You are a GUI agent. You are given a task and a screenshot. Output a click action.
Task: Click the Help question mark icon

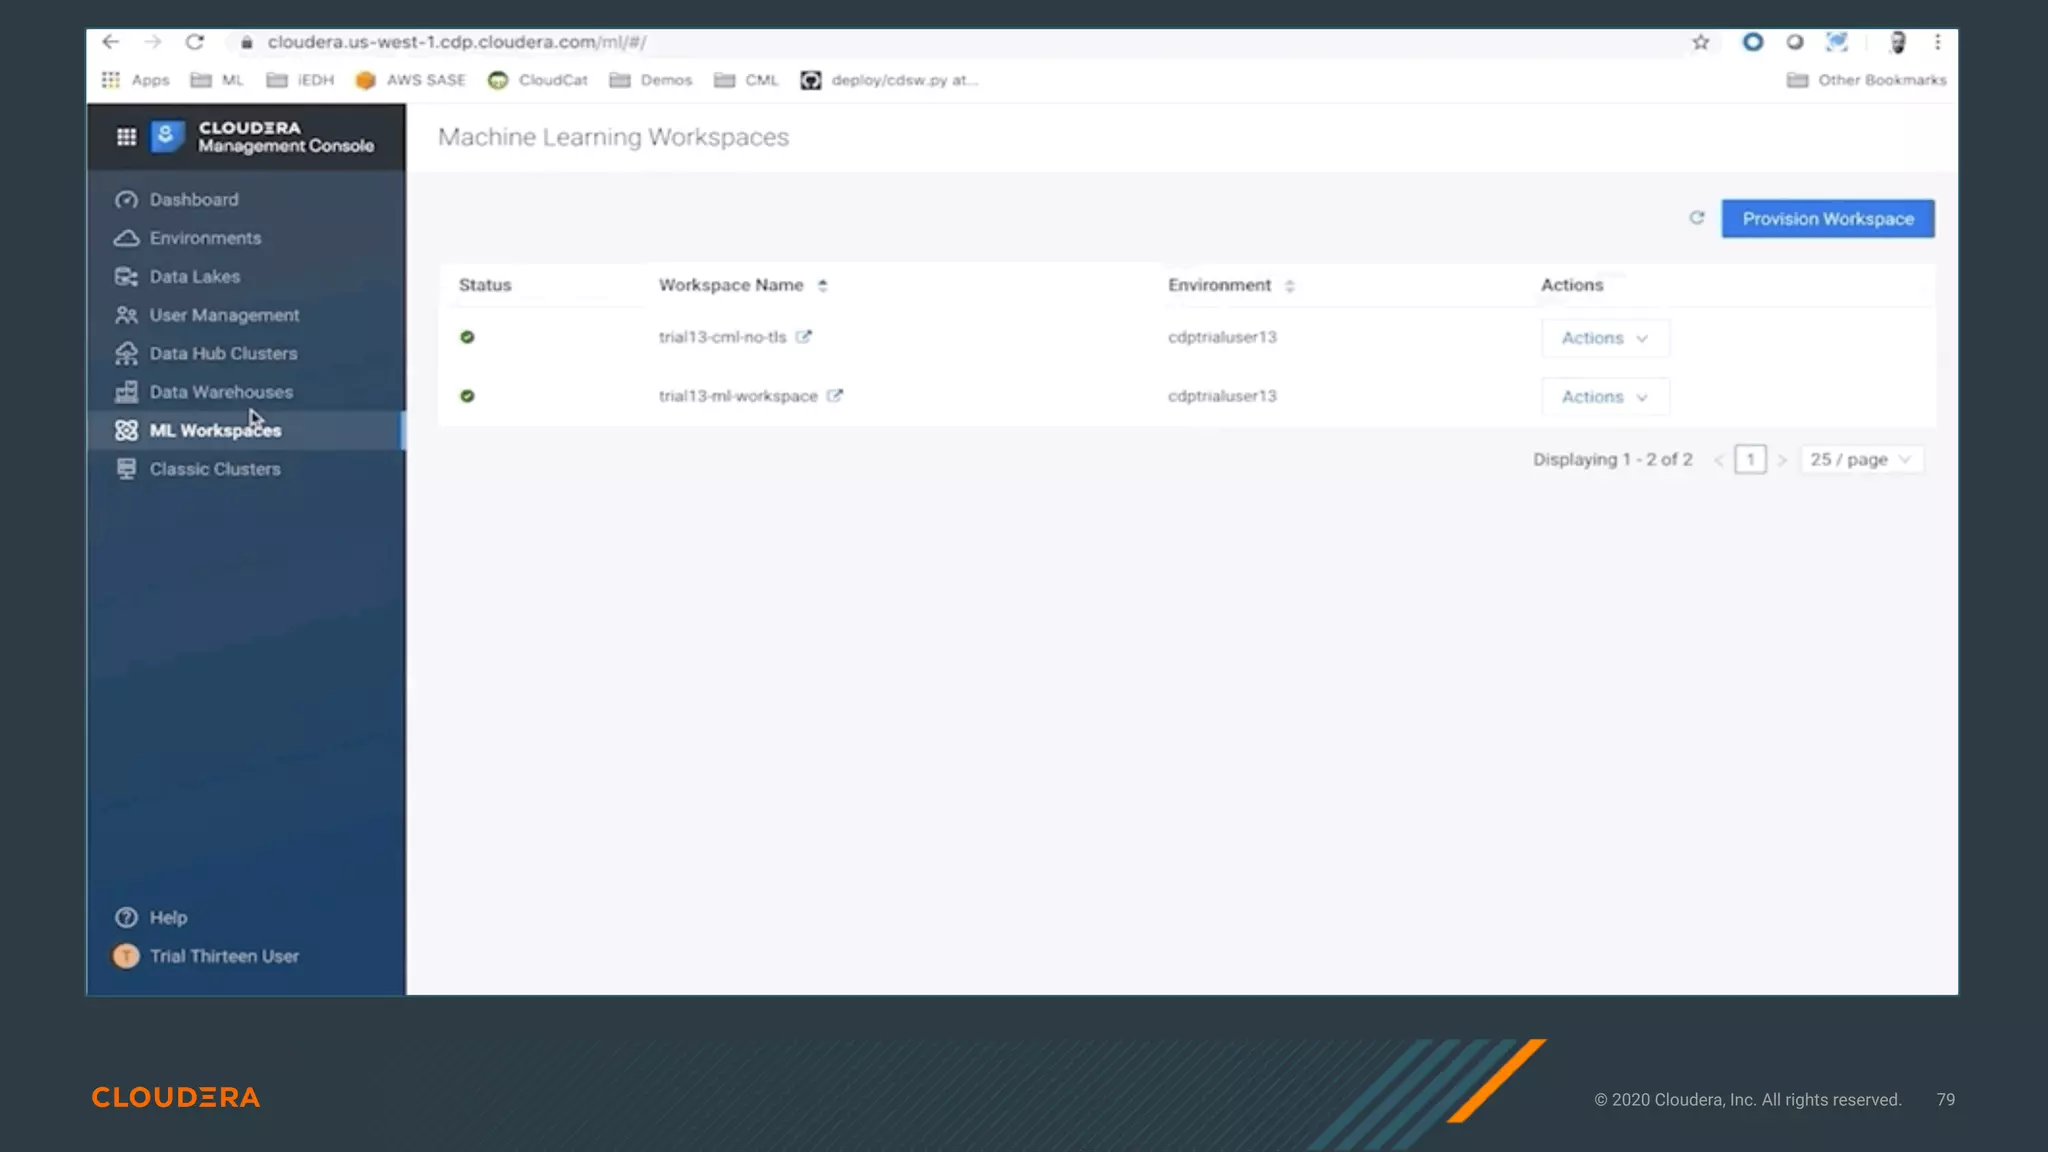tap(126, 917)
